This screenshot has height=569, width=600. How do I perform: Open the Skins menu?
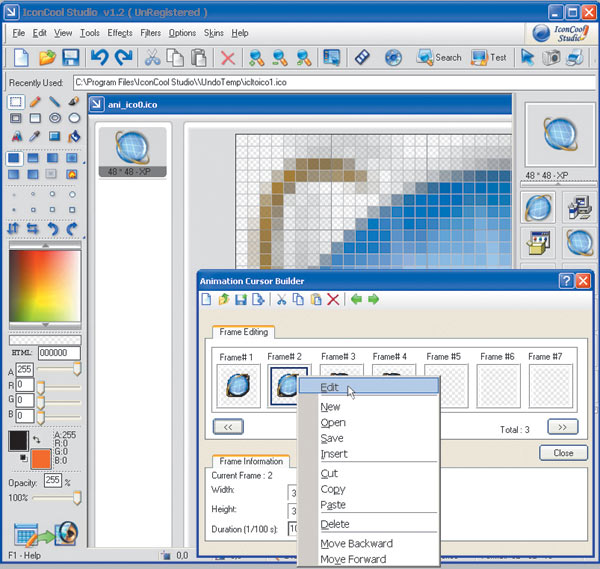(x=214, y=33)
